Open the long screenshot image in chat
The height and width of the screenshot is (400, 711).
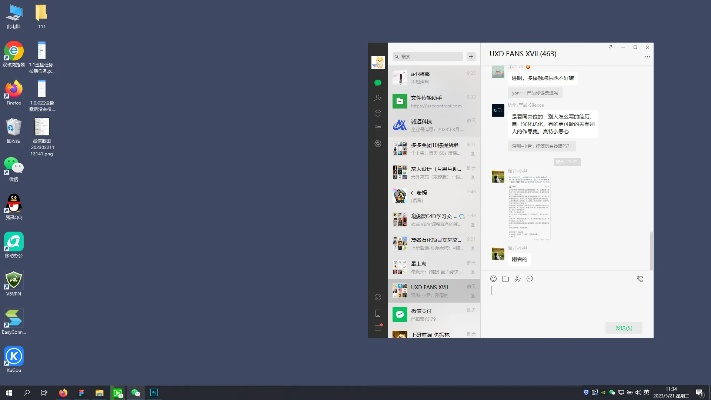pyautogui.click(x=529, y=208)
